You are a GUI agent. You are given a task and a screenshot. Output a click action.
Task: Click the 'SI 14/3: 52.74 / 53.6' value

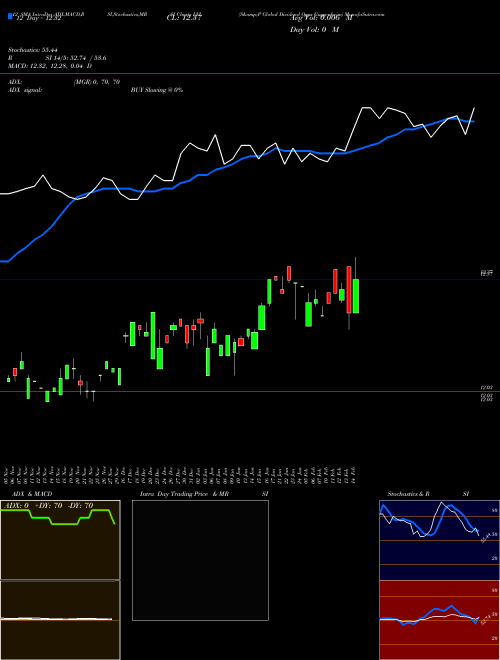tap(76, 58)
